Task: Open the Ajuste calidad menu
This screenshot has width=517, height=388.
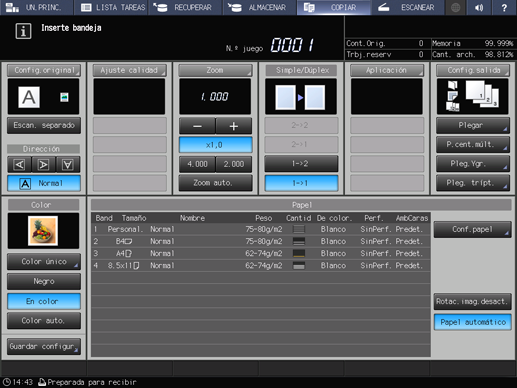Action: 129,70
